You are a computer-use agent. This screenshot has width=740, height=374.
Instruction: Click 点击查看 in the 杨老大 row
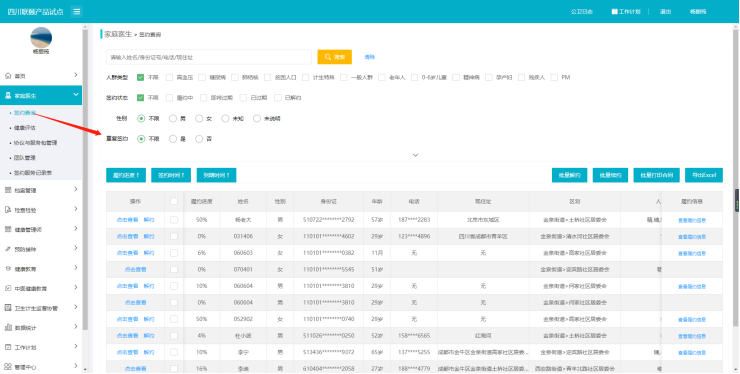click(127, 220)
